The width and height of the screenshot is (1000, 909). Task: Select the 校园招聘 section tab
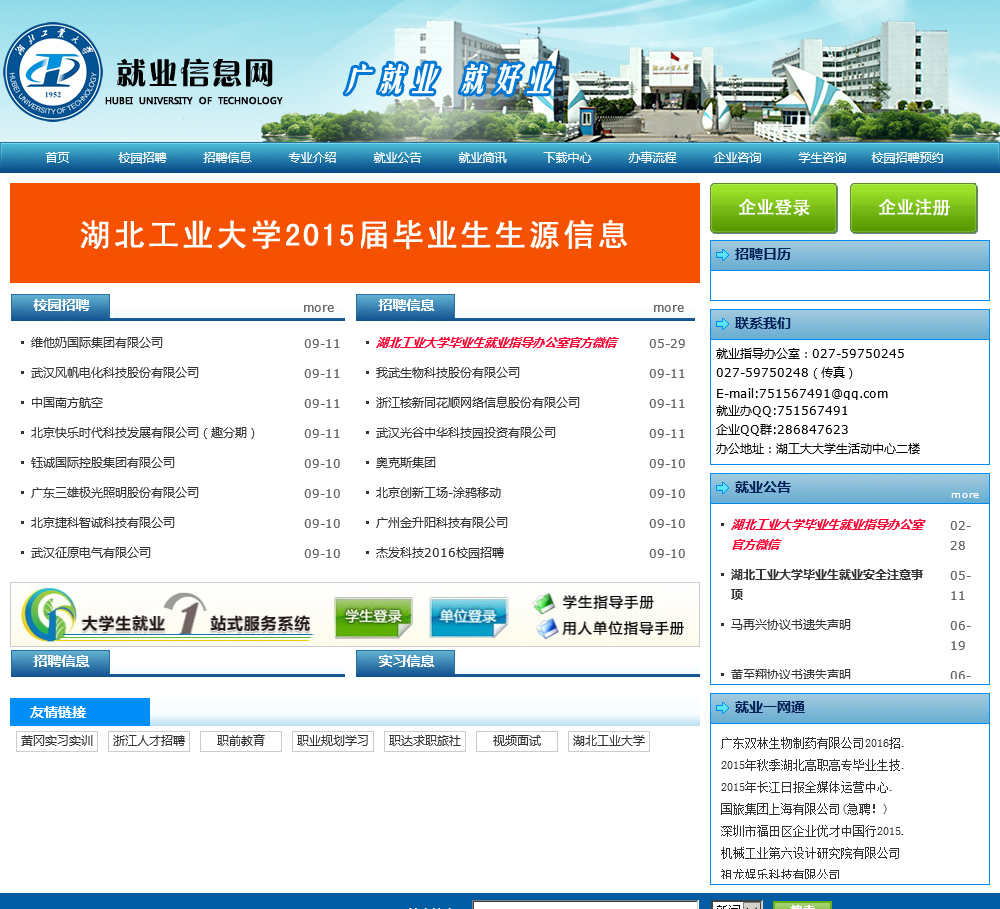61,306
